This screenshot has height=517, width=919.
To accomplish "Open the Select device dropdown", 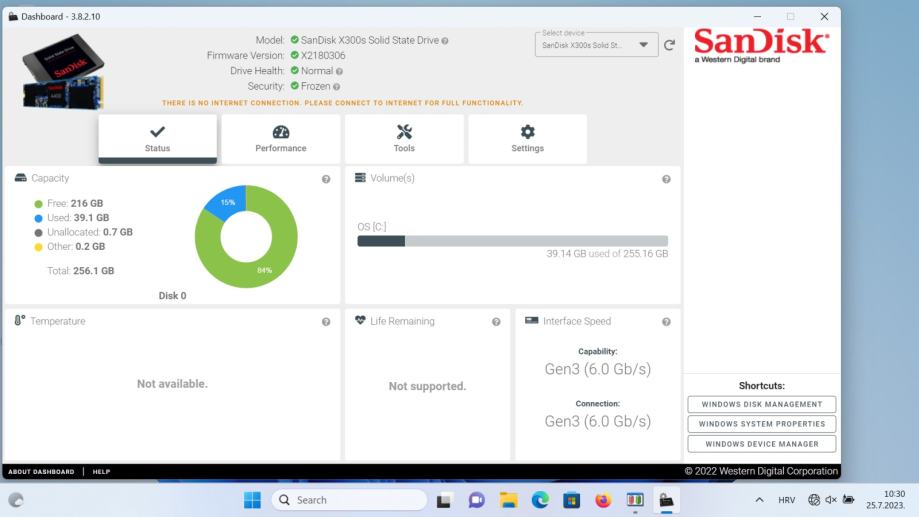I will (x=596, y=45).
